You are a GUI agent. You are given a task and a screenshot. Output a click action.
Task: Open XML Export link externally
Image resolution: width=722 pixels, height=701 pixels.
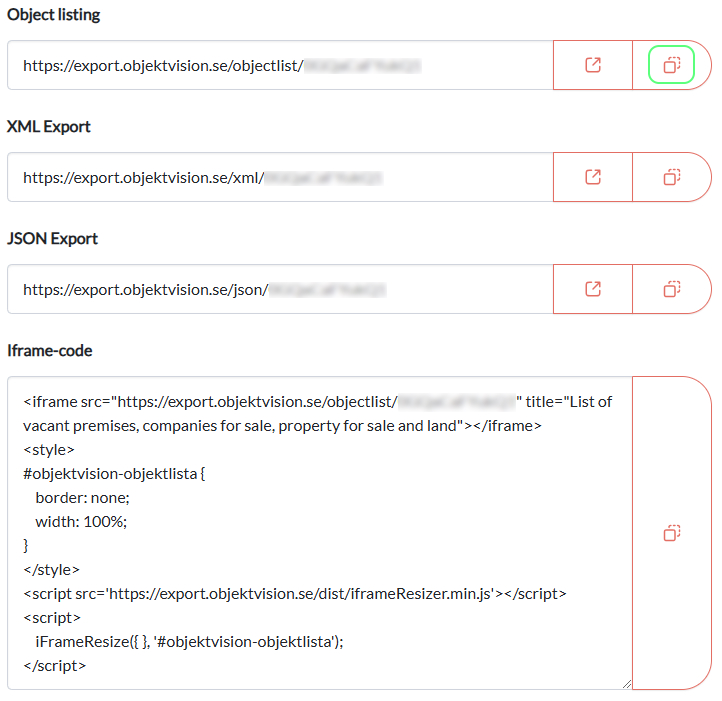(593, 177)
